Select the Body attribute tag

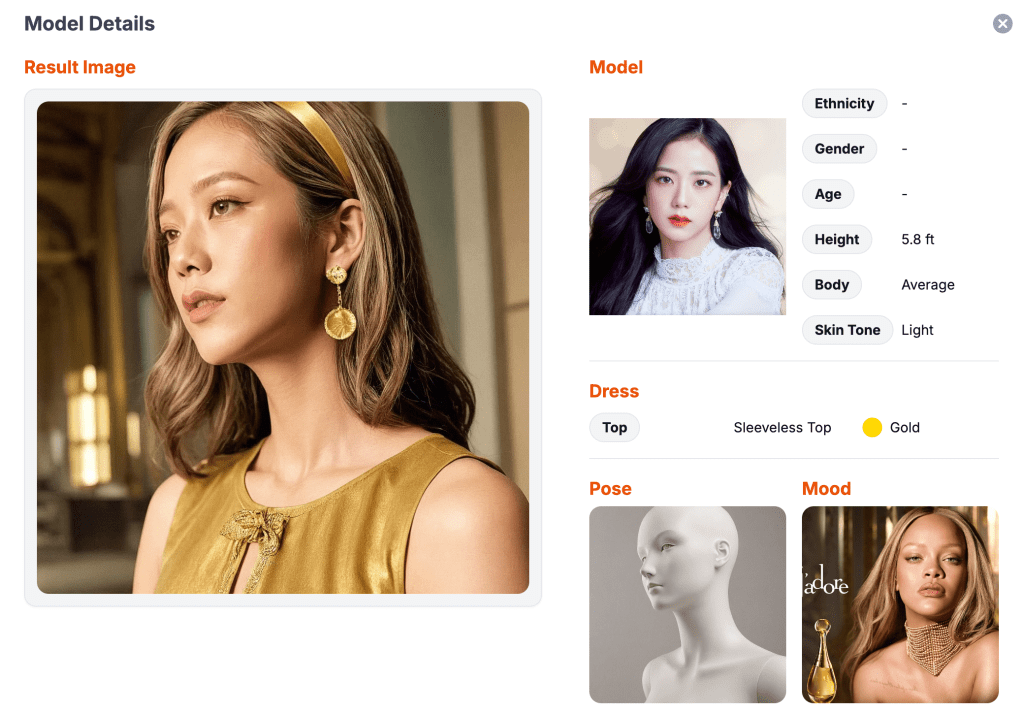click(831, 285)
